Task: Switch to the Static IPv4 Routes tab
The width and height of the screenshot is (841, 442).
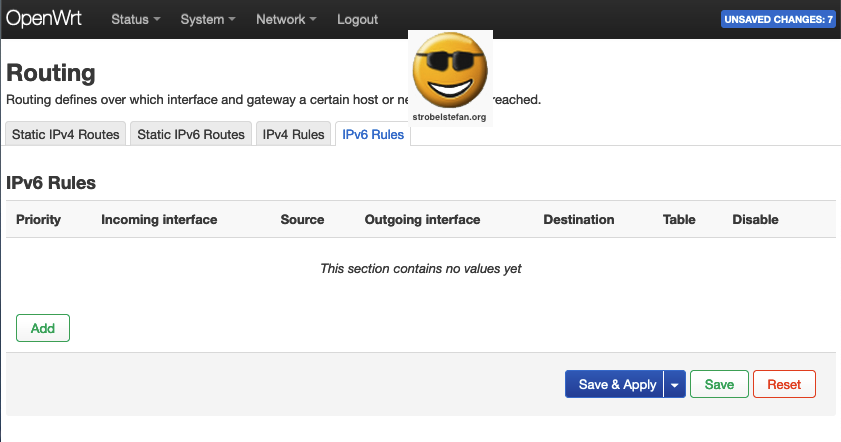Action: click(x=65, y=134)
